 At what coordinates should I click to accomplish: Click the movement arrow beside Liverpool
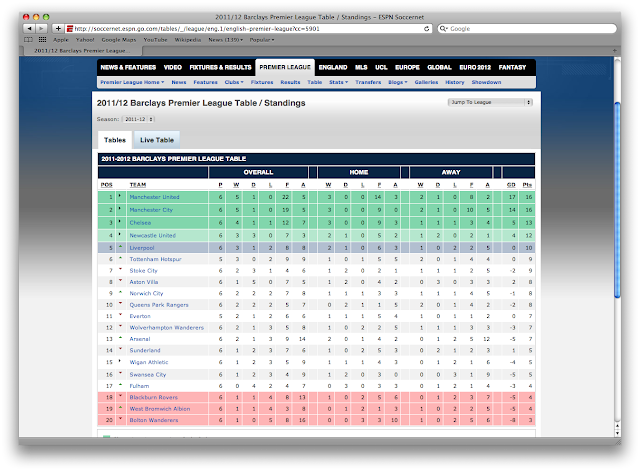(x=120, y=247)
